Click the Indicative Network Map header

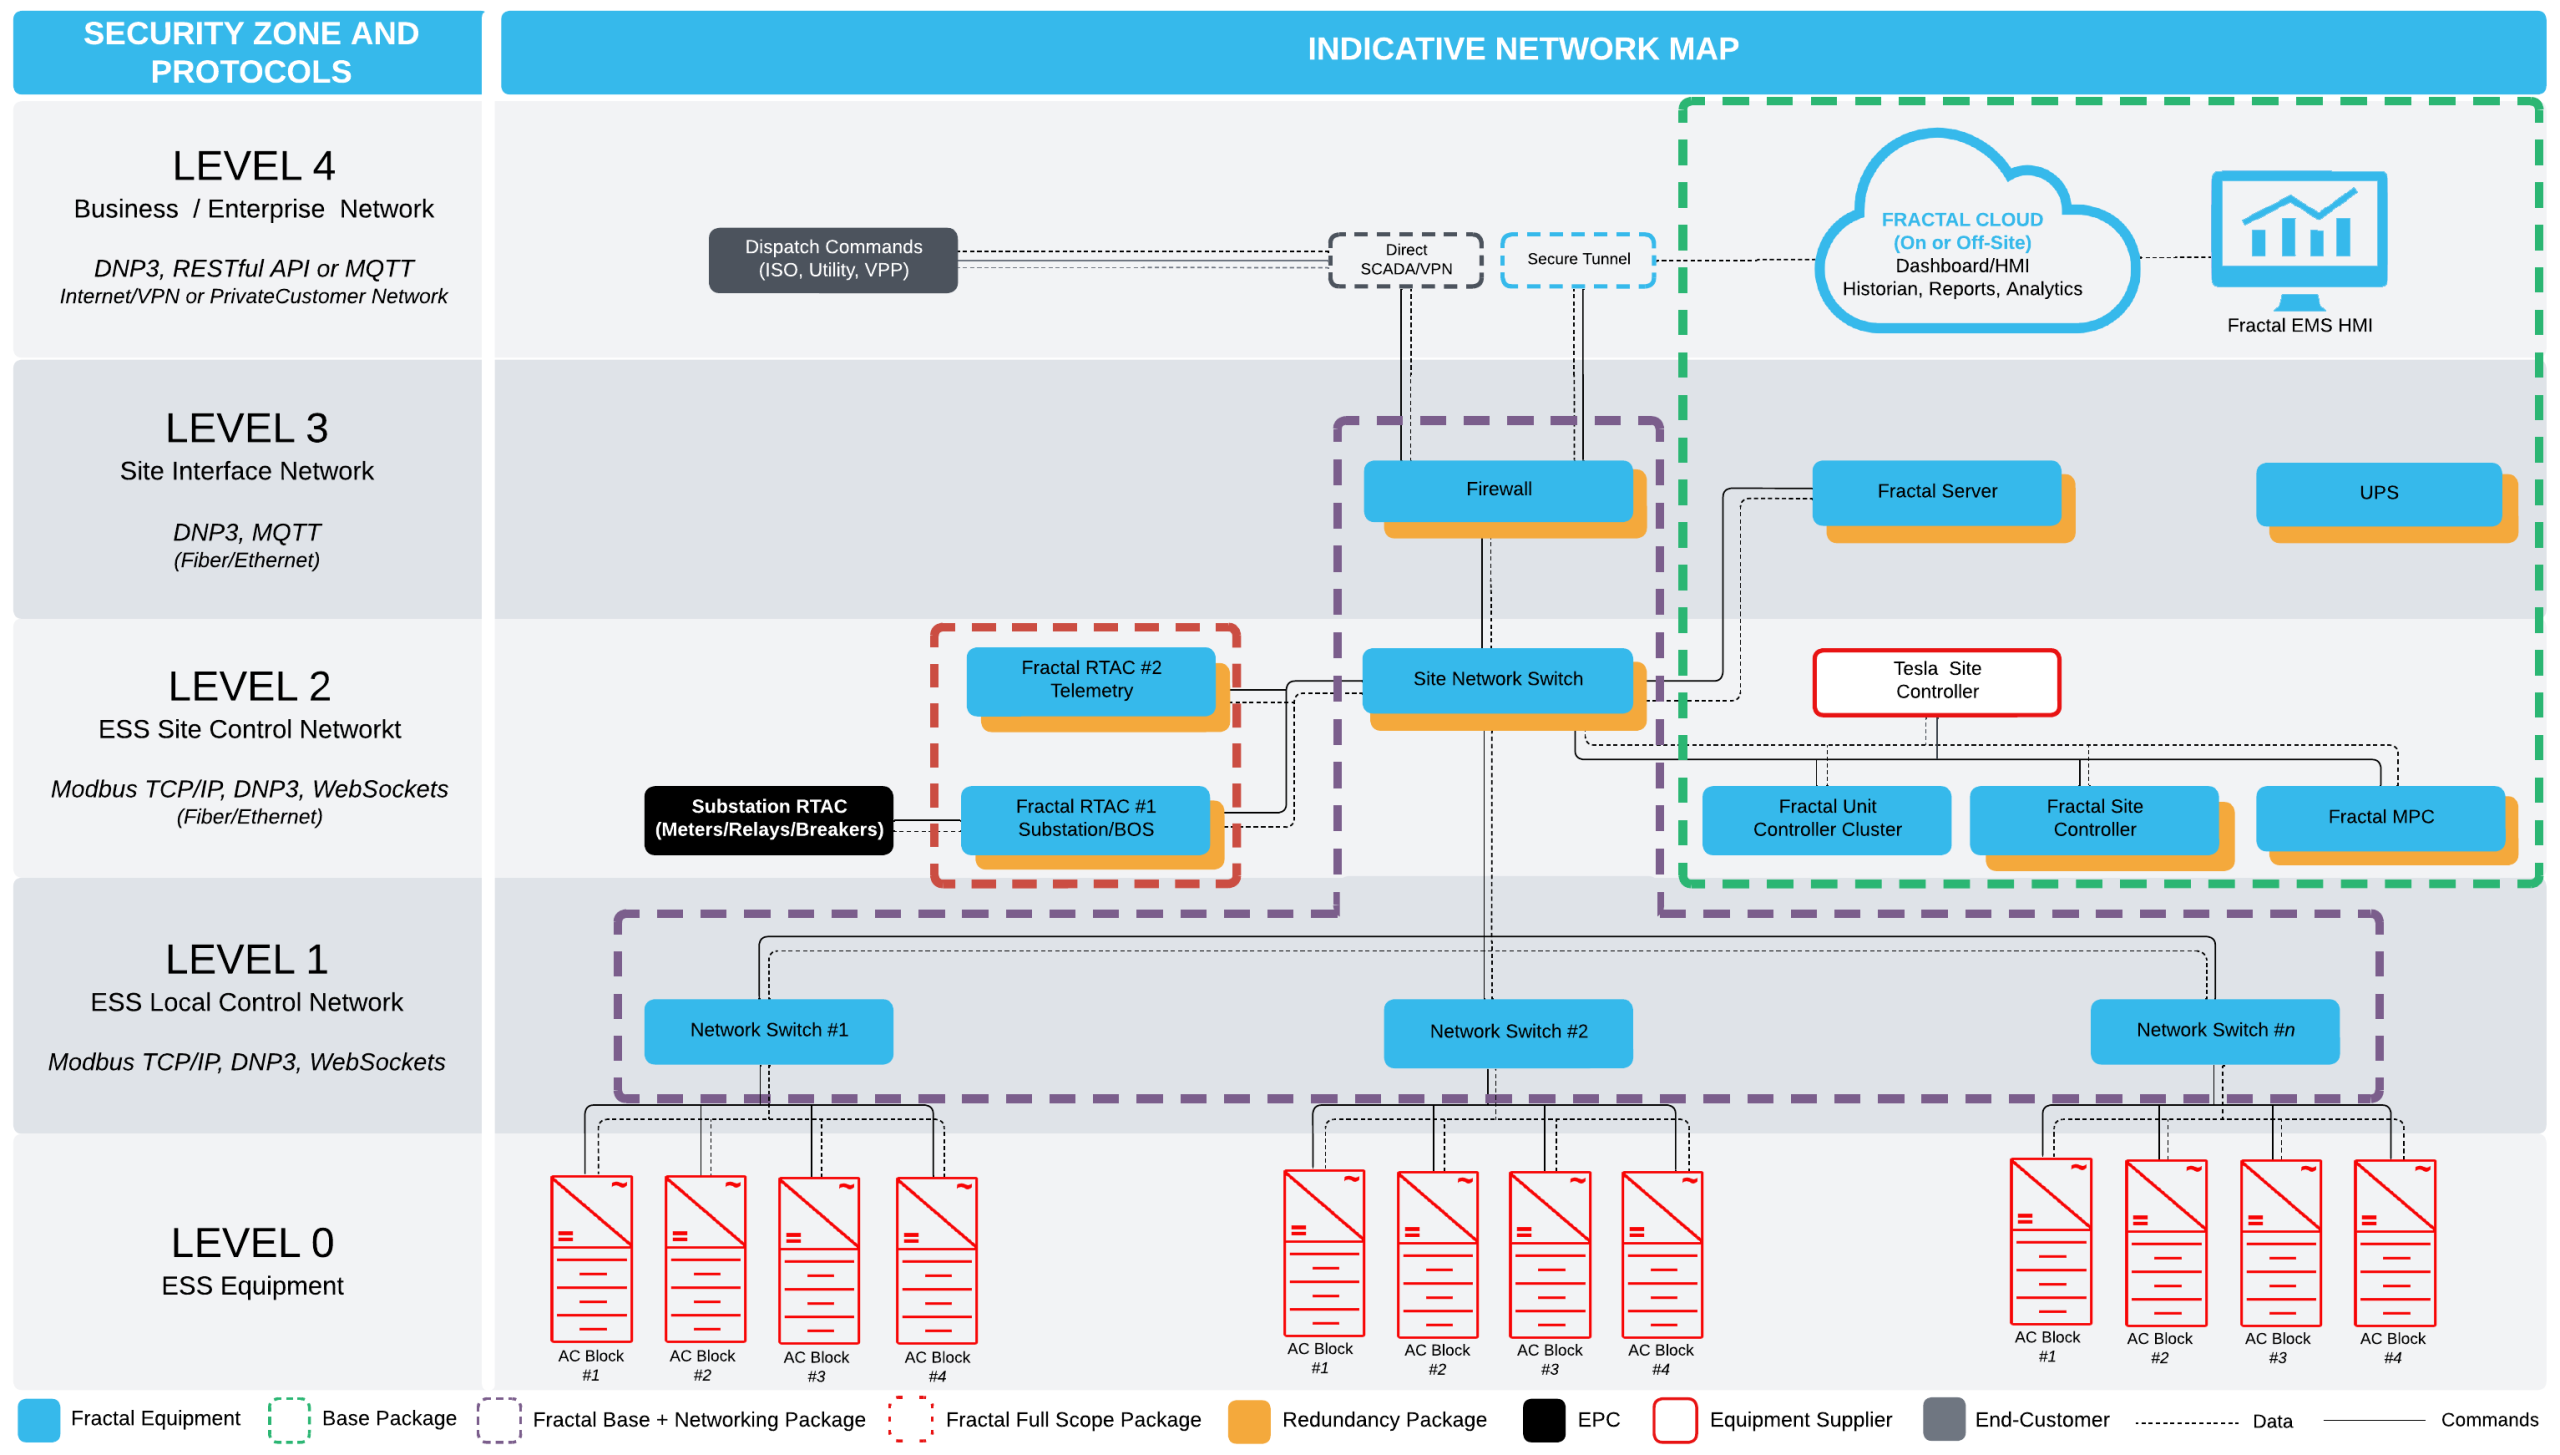pos(1523,51)
